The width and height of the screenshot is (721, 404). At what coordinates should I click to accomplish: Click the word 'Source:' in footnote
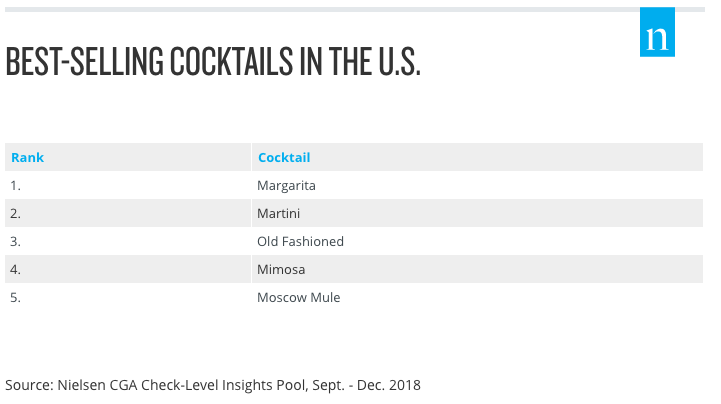[x=29, y=385]
